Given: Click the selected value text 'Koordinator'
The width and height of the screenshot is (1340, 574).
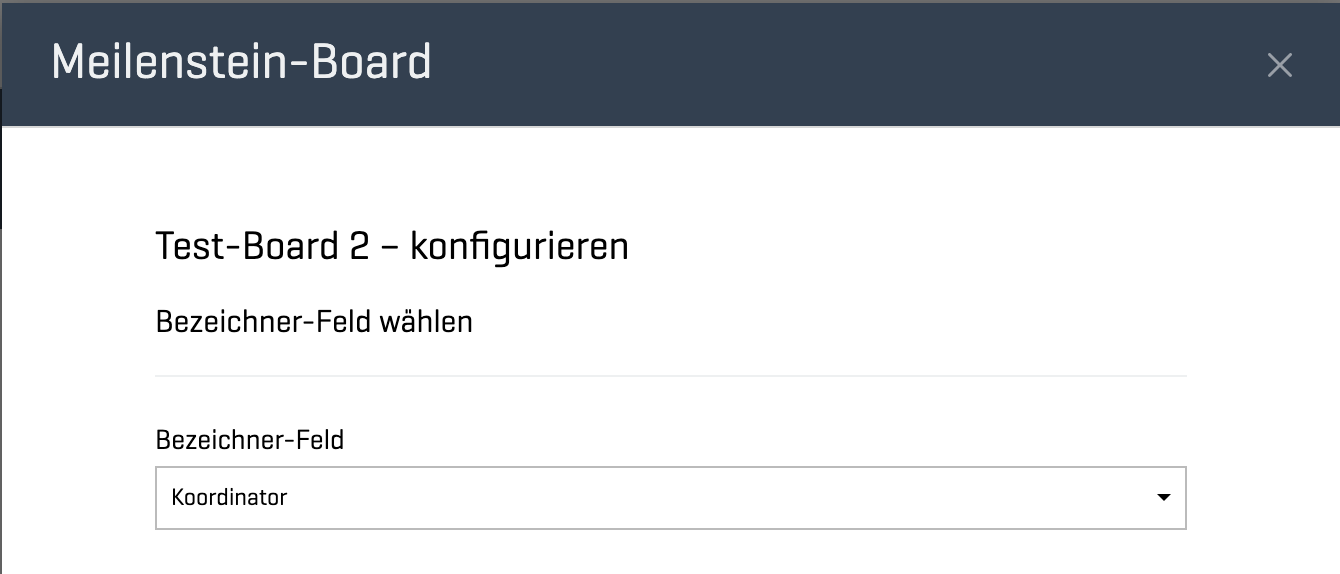Looking at the screenshot, I should coord(229,497).
